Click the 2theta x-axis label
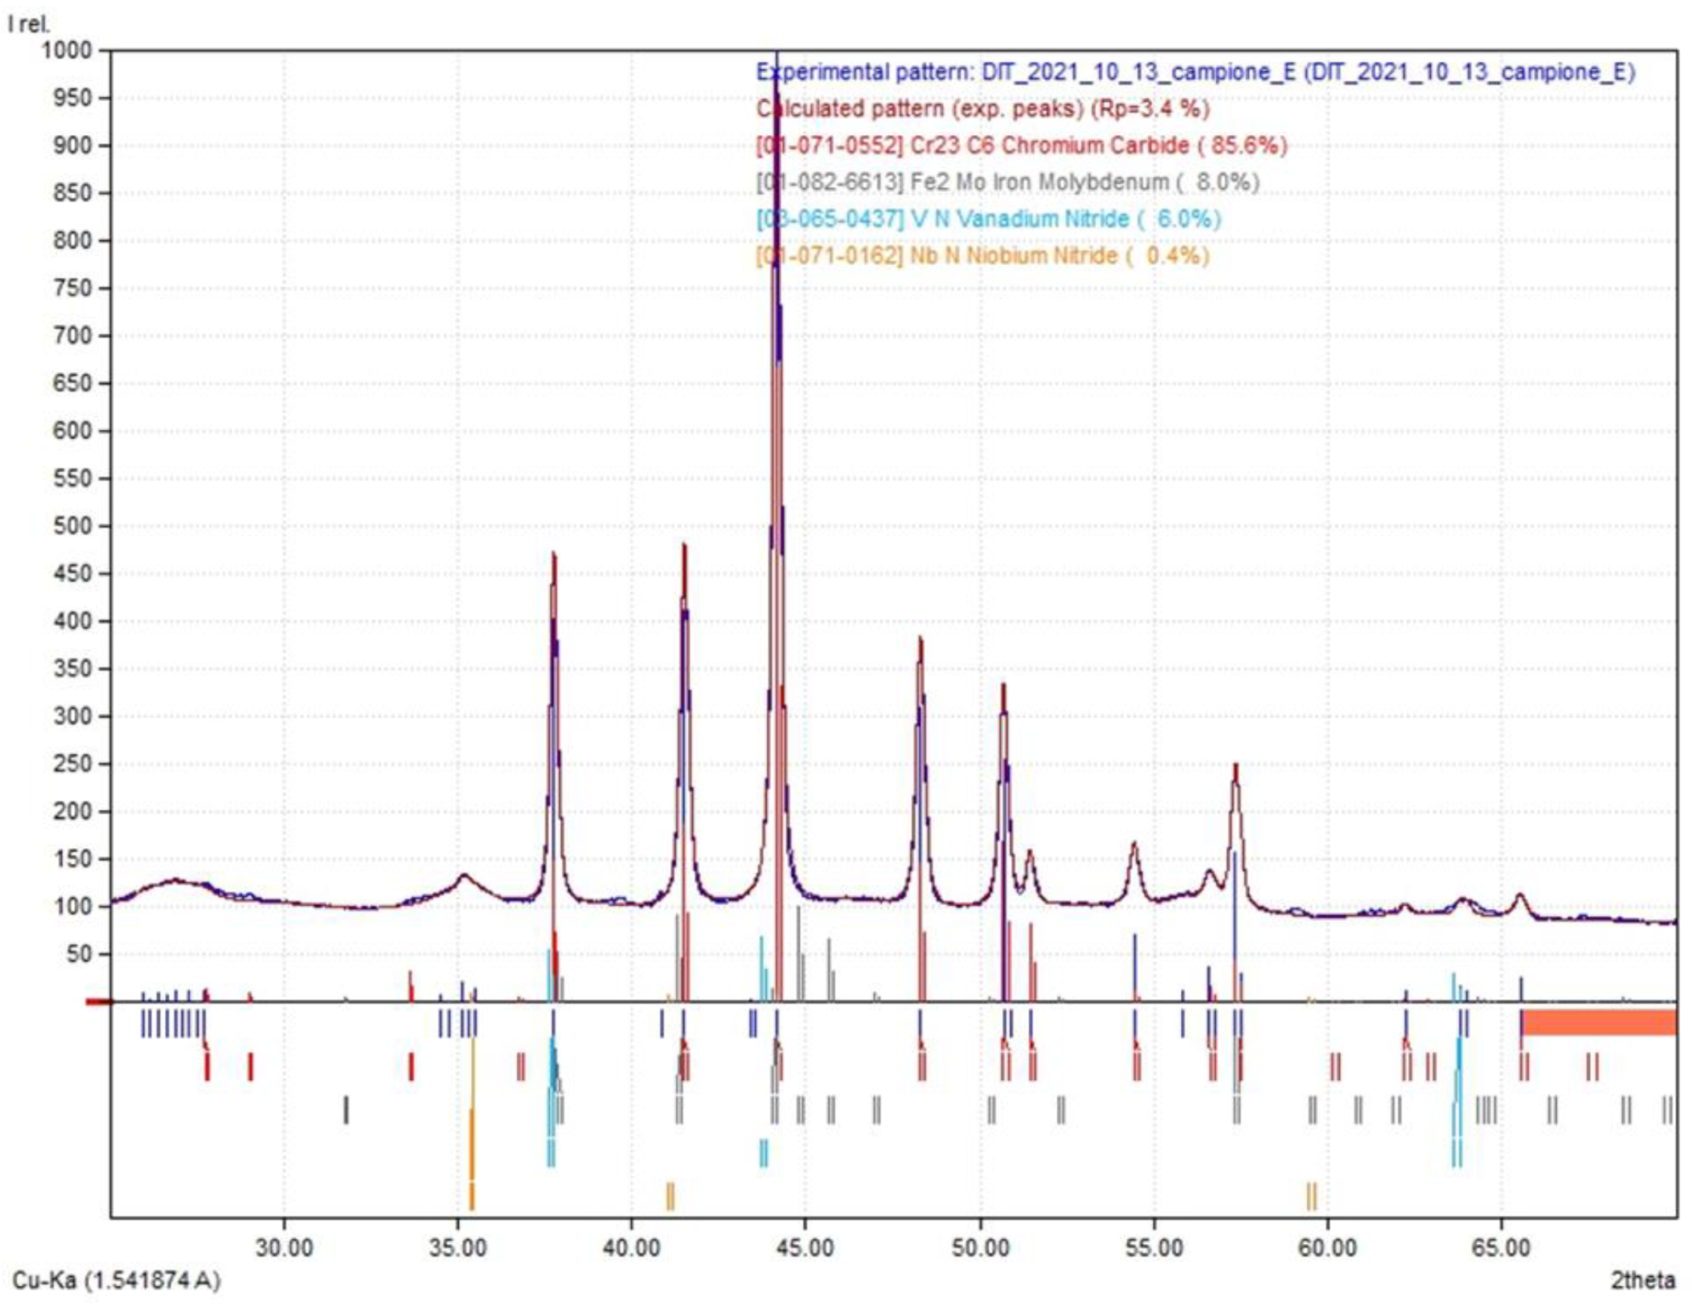 1642,1280
